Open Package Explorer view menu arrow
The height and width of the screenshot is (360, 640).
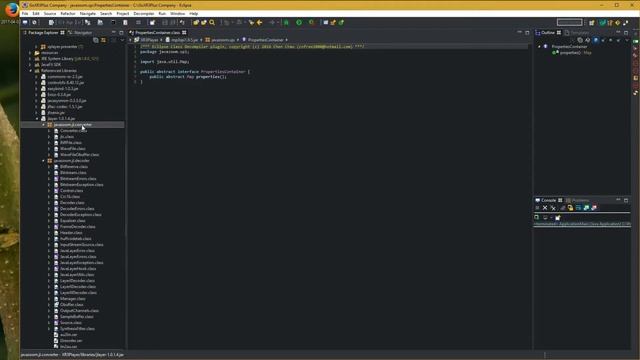(x=122, y=40)
